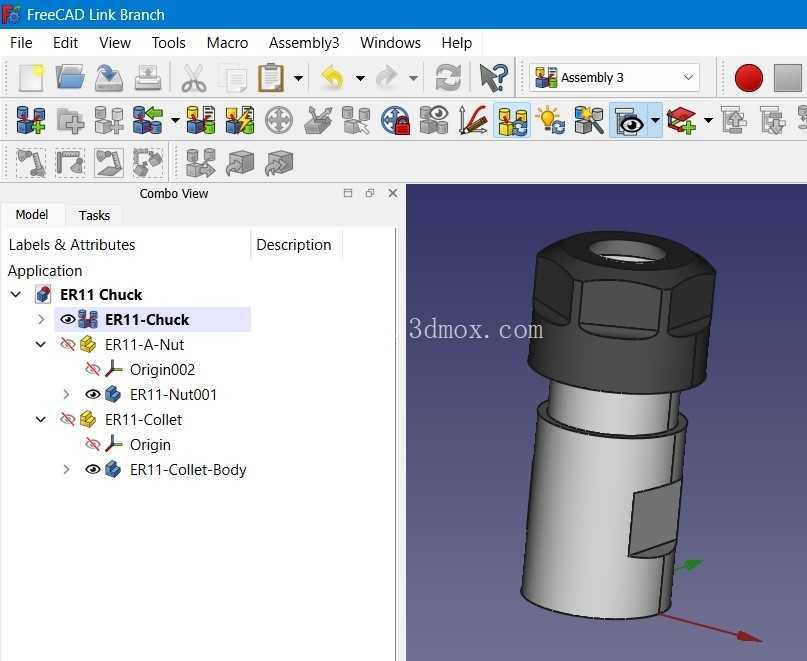
Task: Solve constraints with the document-check assembly icon
Action: click(201, 120)
